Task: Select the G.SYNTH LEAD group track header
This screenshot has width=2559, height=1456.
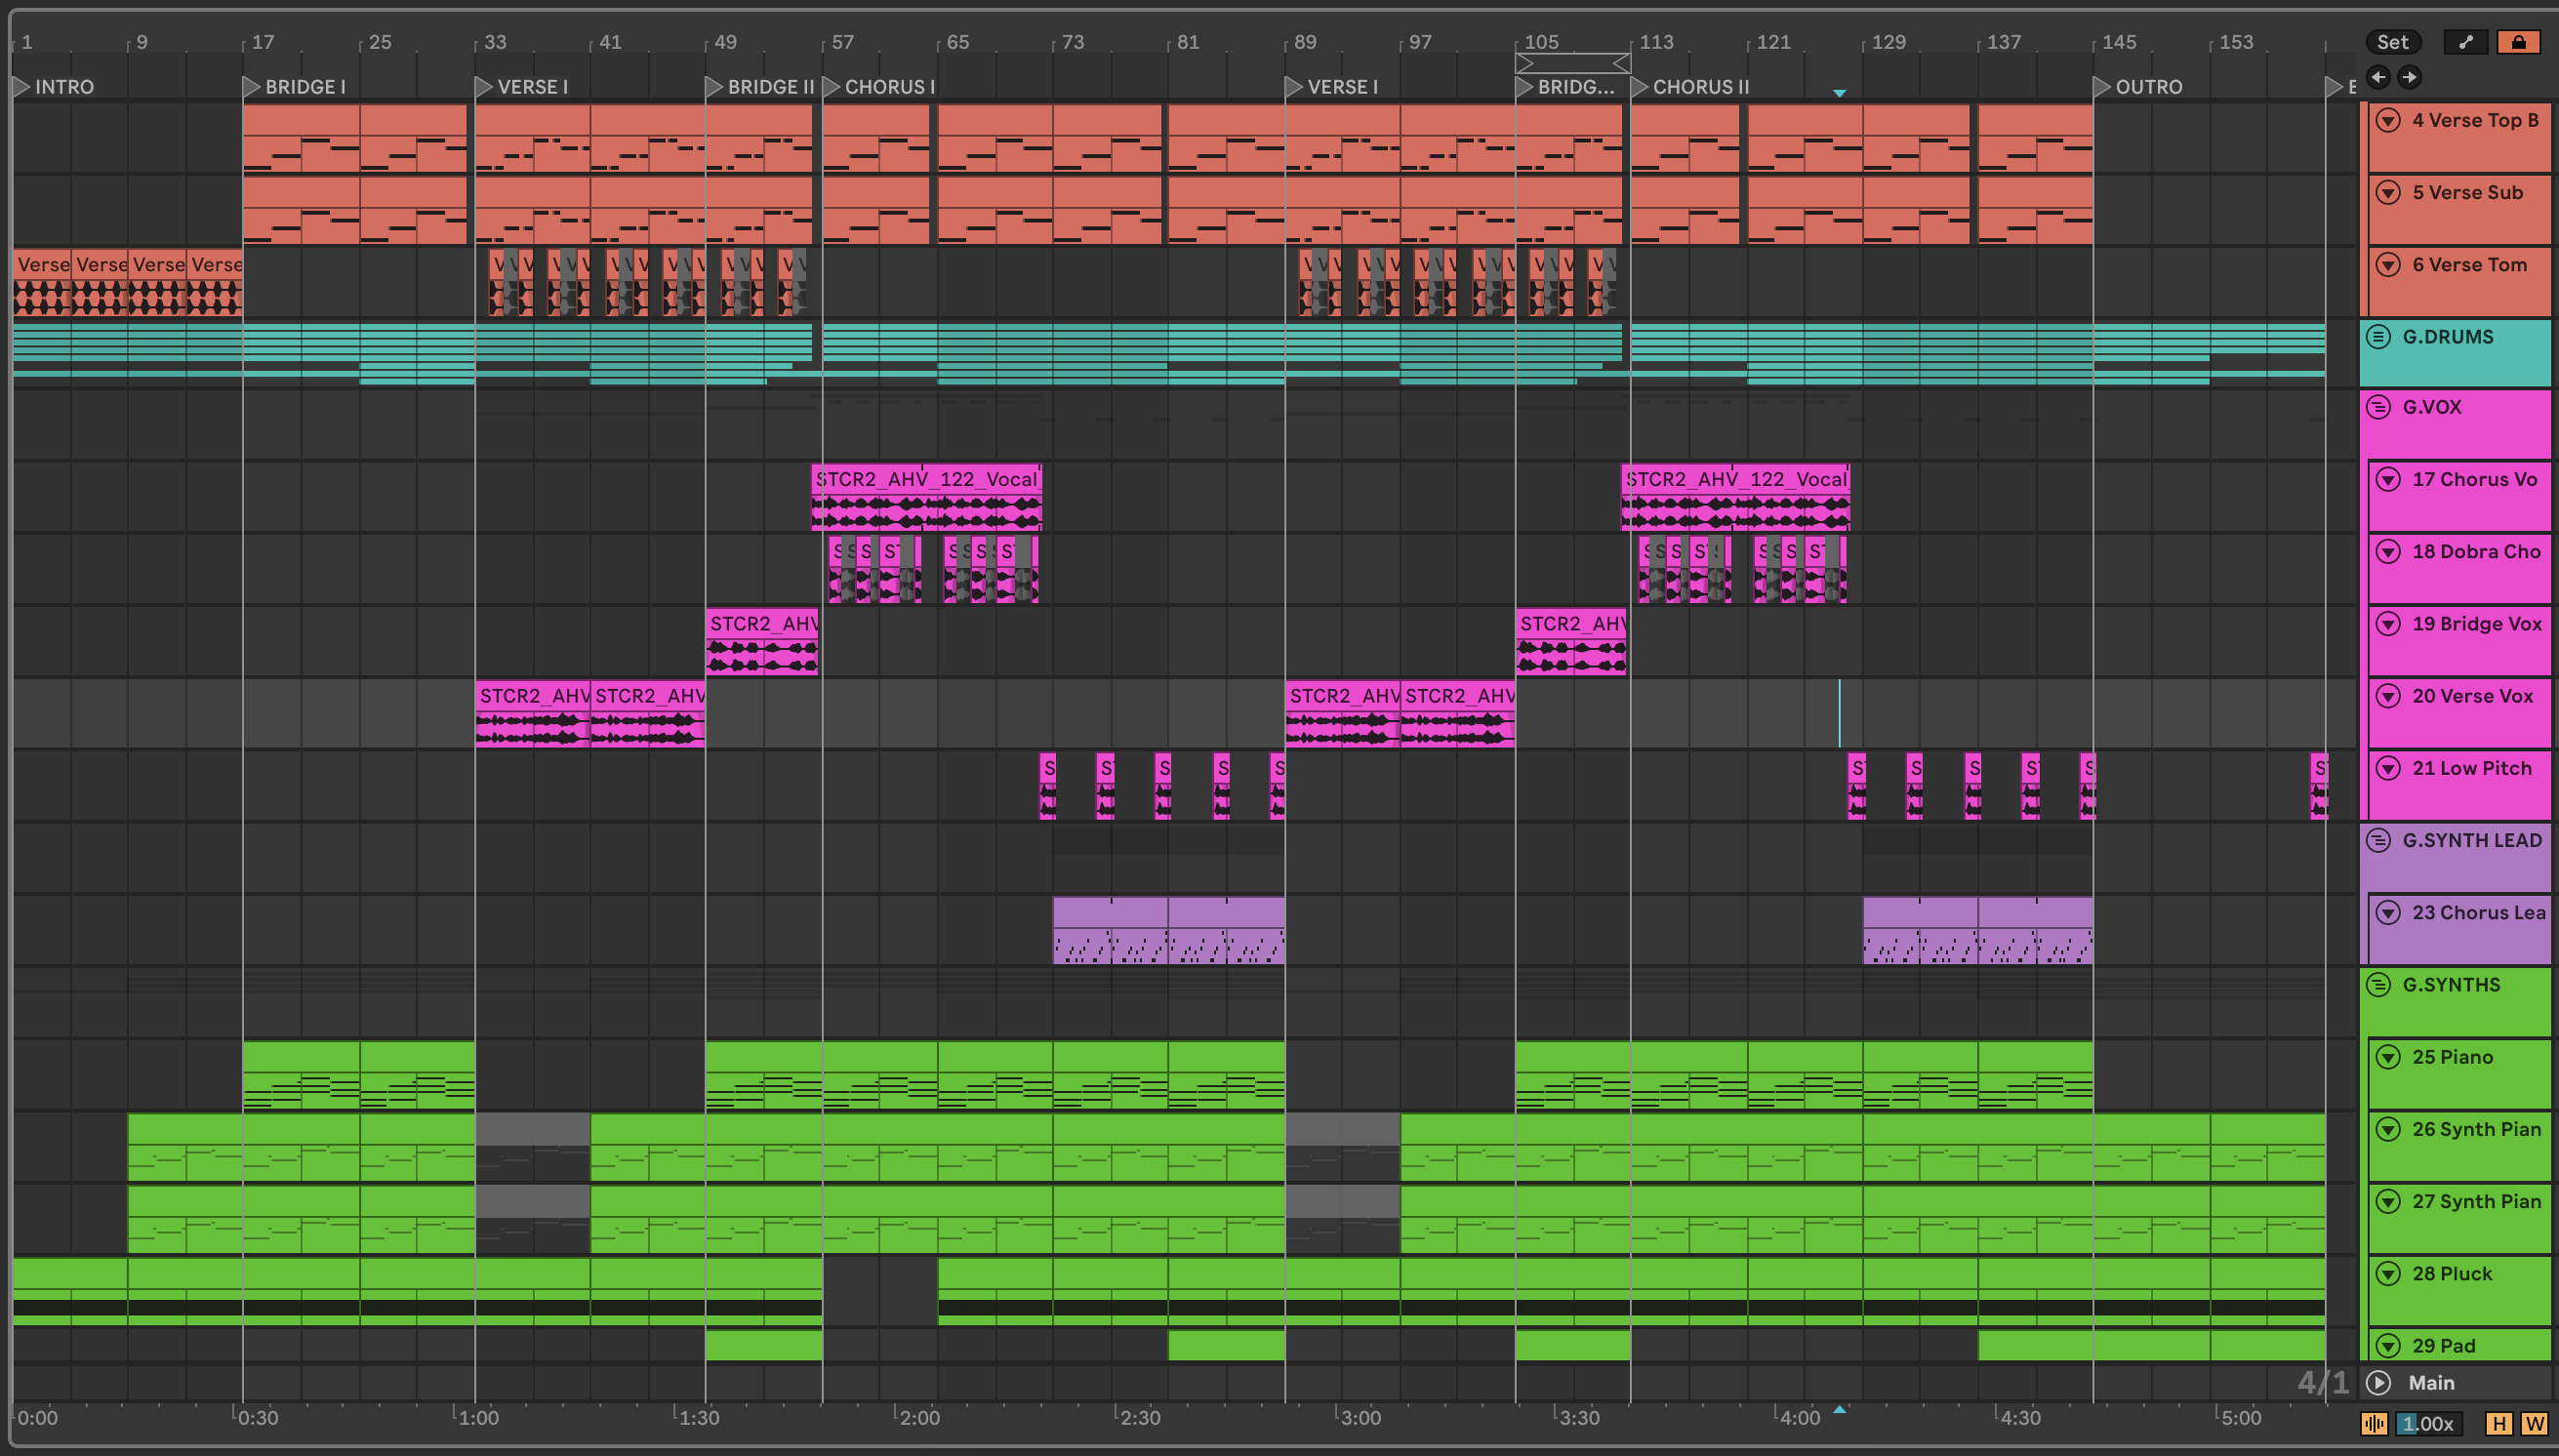Action: pyautogui.click(x=2456, y=857)
